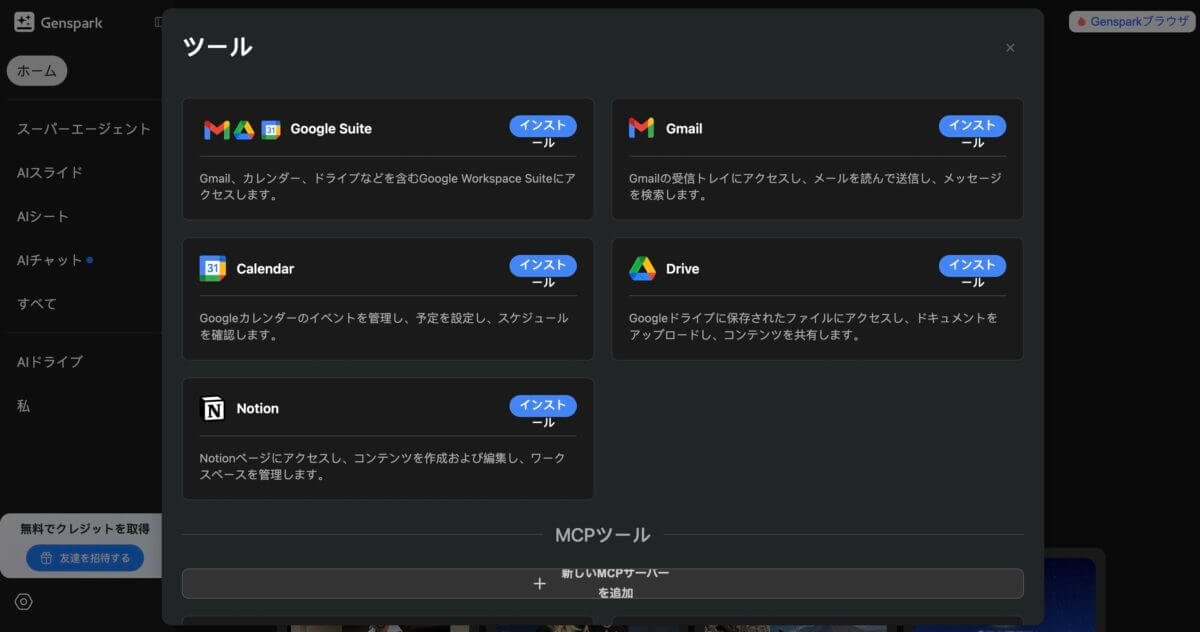Click the Notion description text
The image size is (1200, 632).
tap(382, 467)
